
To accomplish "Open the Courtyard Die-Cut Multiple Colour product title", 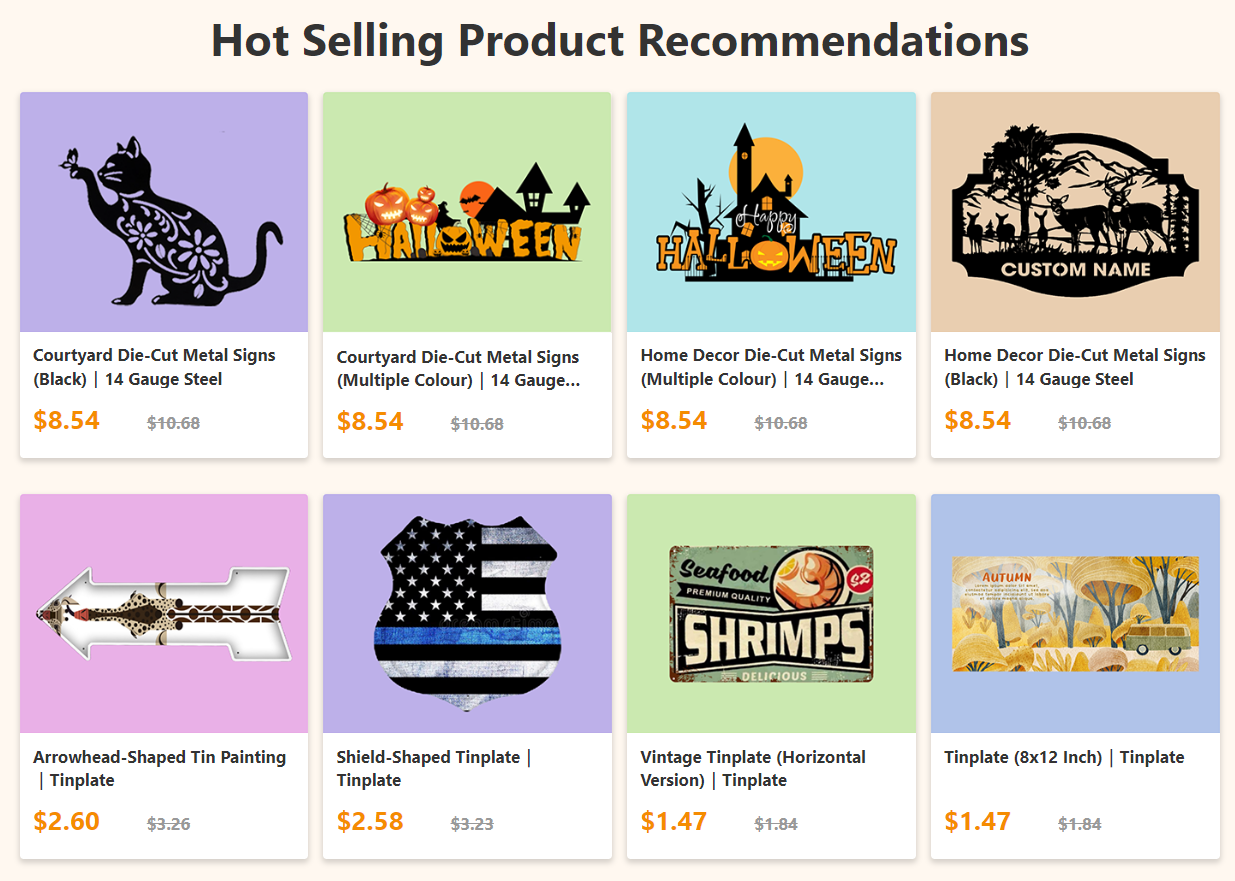I will 458,367.
